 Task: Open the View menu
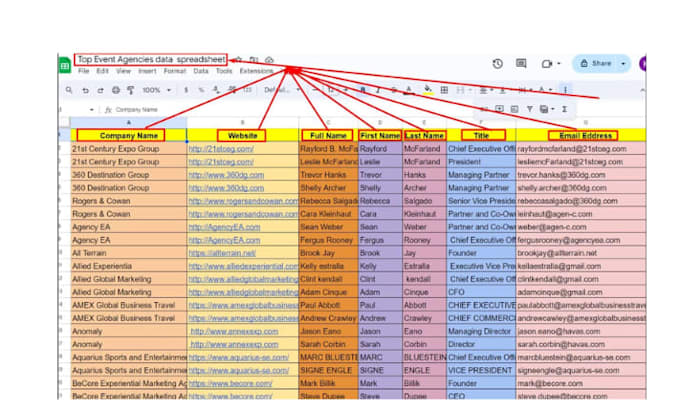(x=123, y=71)
